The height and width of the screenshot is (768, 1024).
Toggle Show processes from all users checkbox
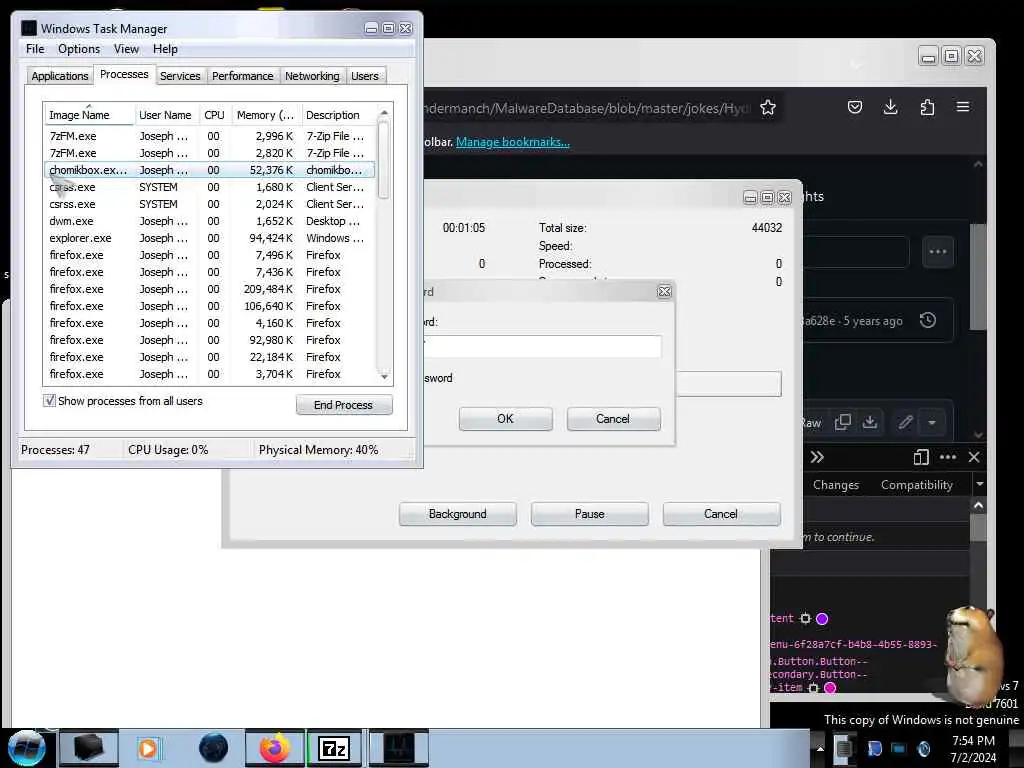point(50,400)
